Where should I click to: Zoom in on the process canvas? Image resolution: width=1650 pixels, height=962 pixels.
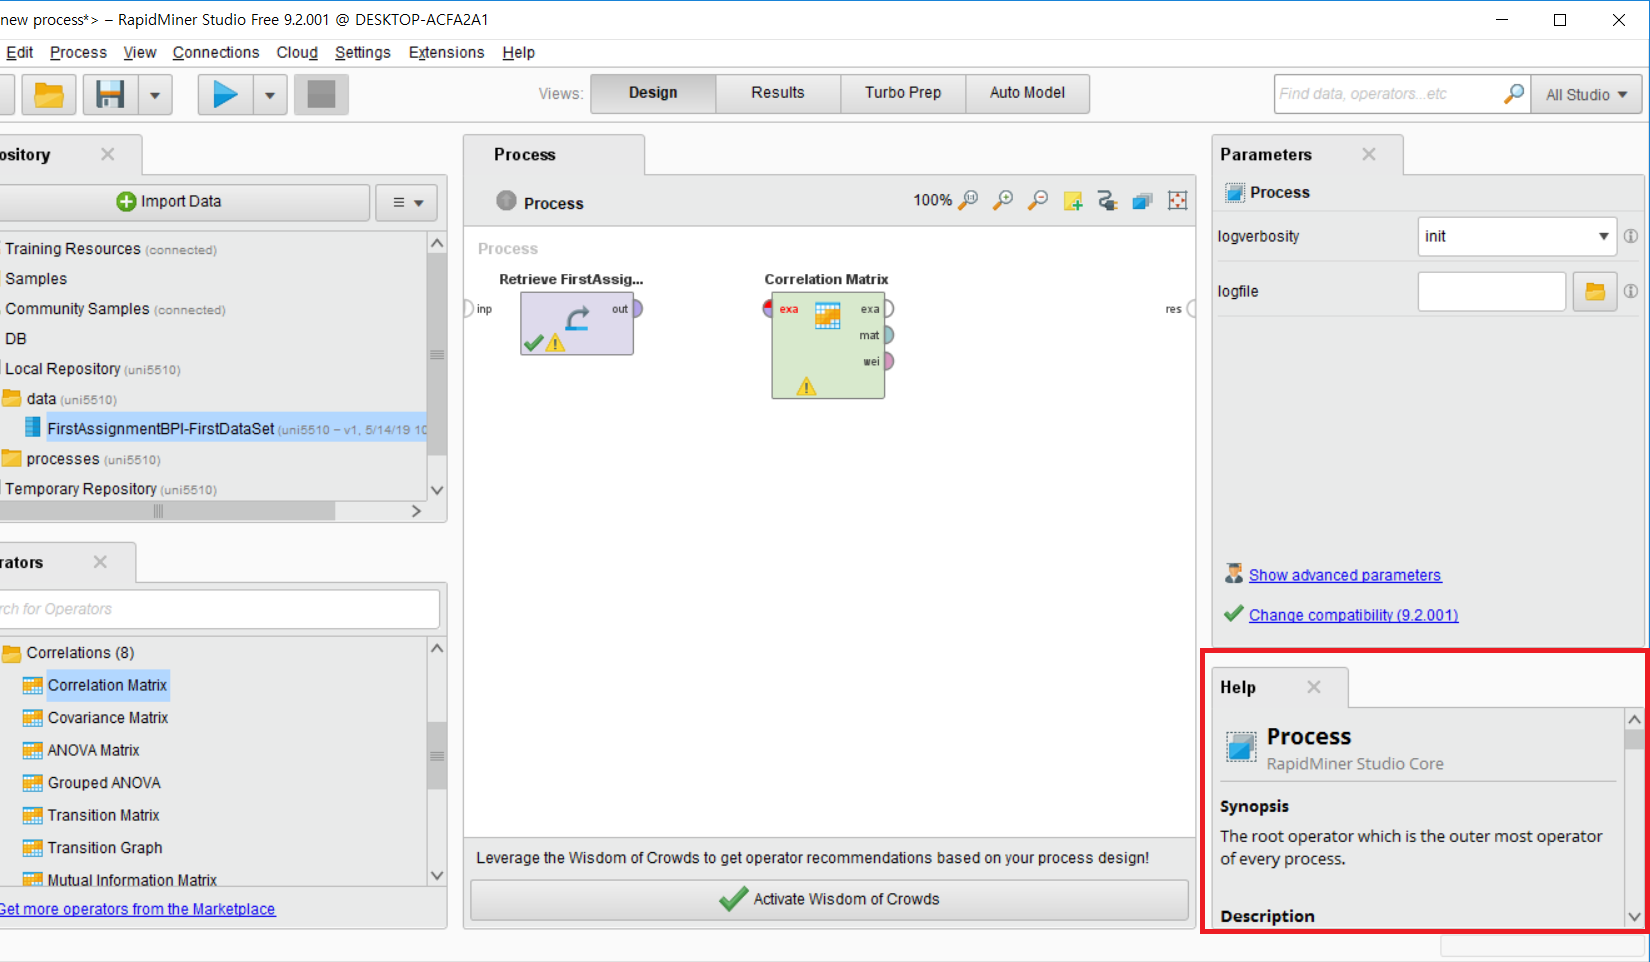point(1003,200)
